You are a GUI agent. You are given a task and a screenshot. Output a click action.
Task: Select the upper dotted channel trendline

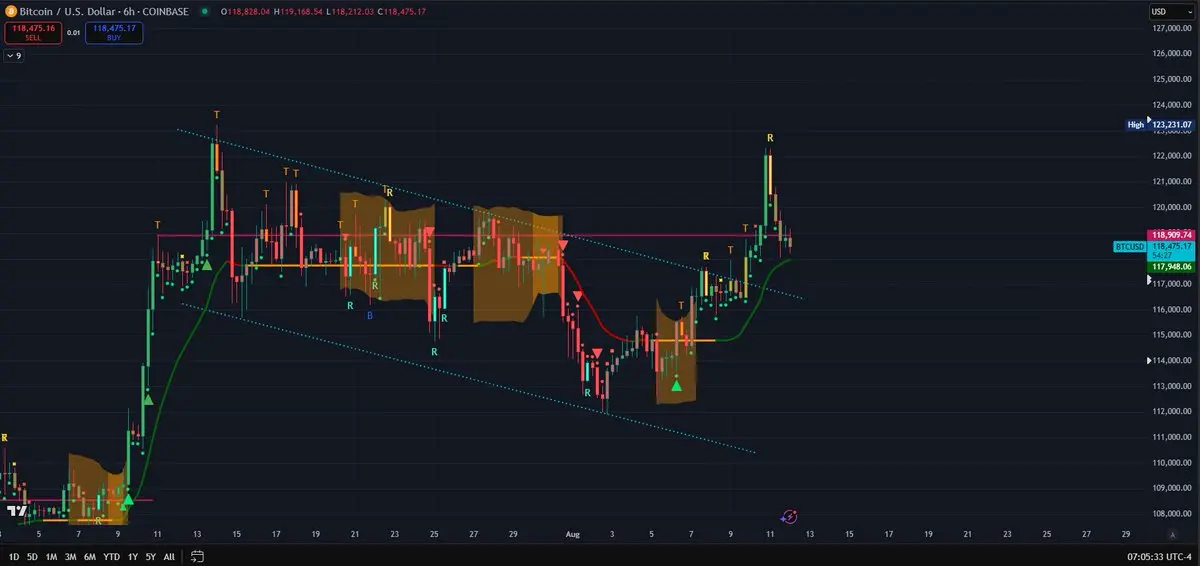pyautogui.click(x=490, y=213)
